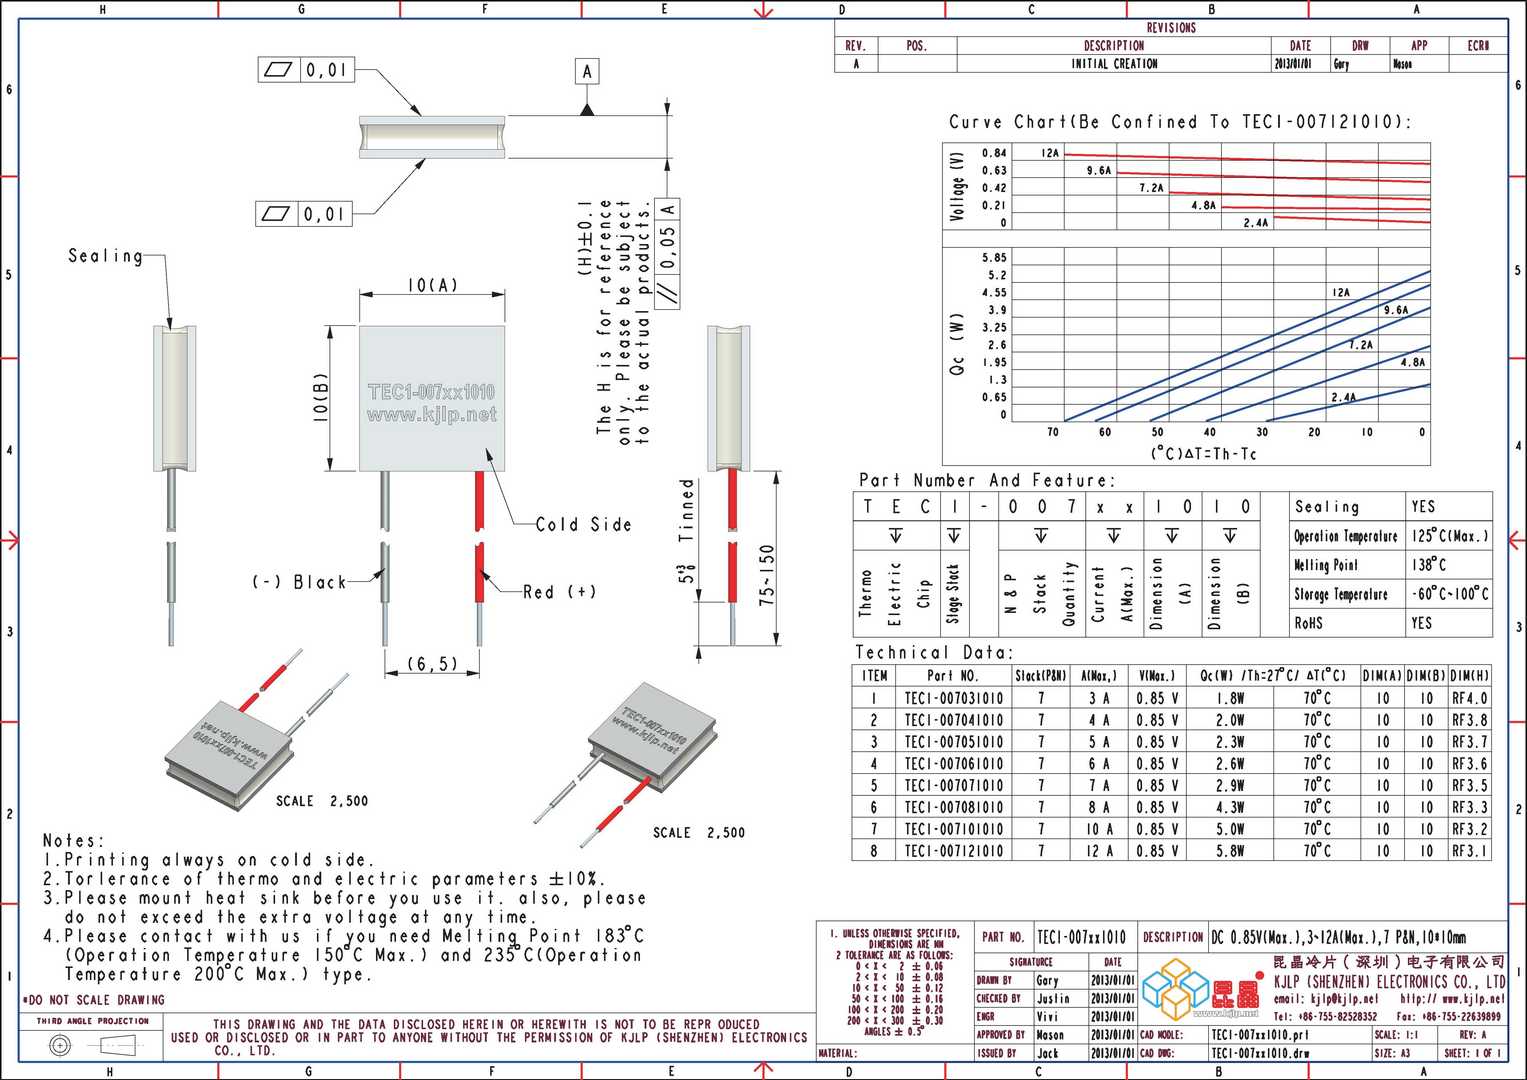Click the "Technical Data:" heading

pos(934,652)
